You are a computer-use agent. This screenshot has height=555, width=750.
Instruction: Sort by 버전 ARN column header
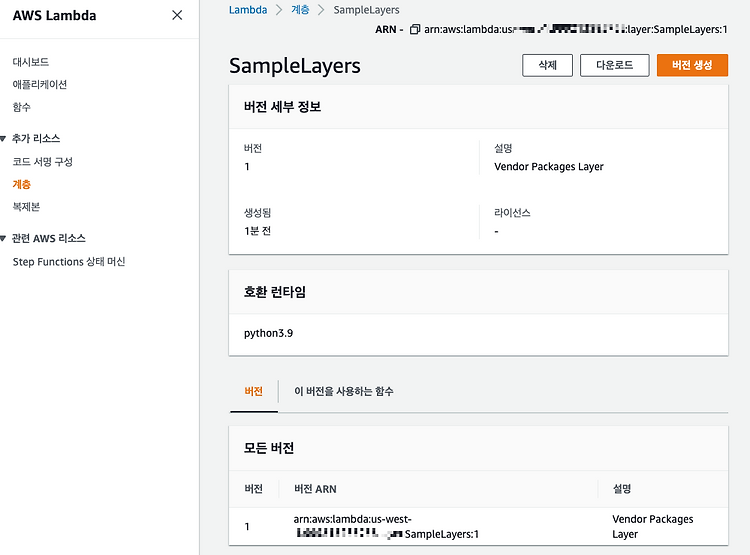(315, 489)
